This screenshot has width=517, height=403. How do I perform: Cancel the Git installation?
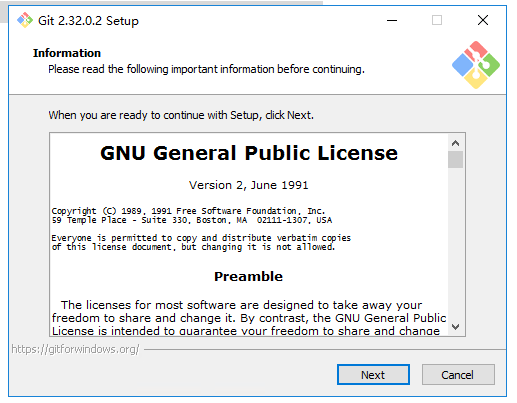(458, 375)
